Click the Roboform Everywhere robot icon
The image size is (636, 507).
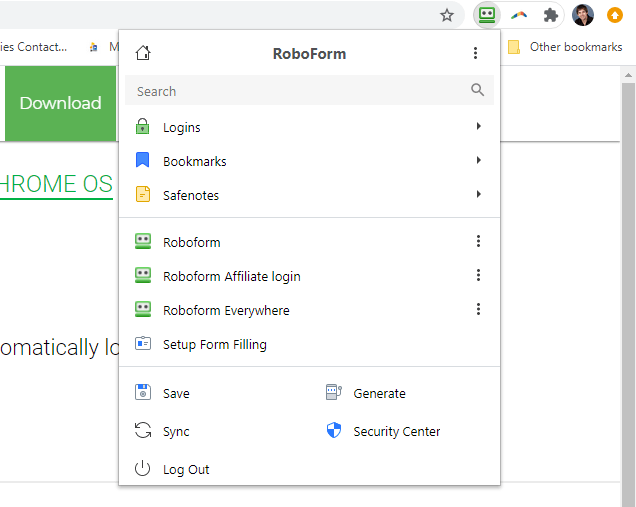point(143,309)
